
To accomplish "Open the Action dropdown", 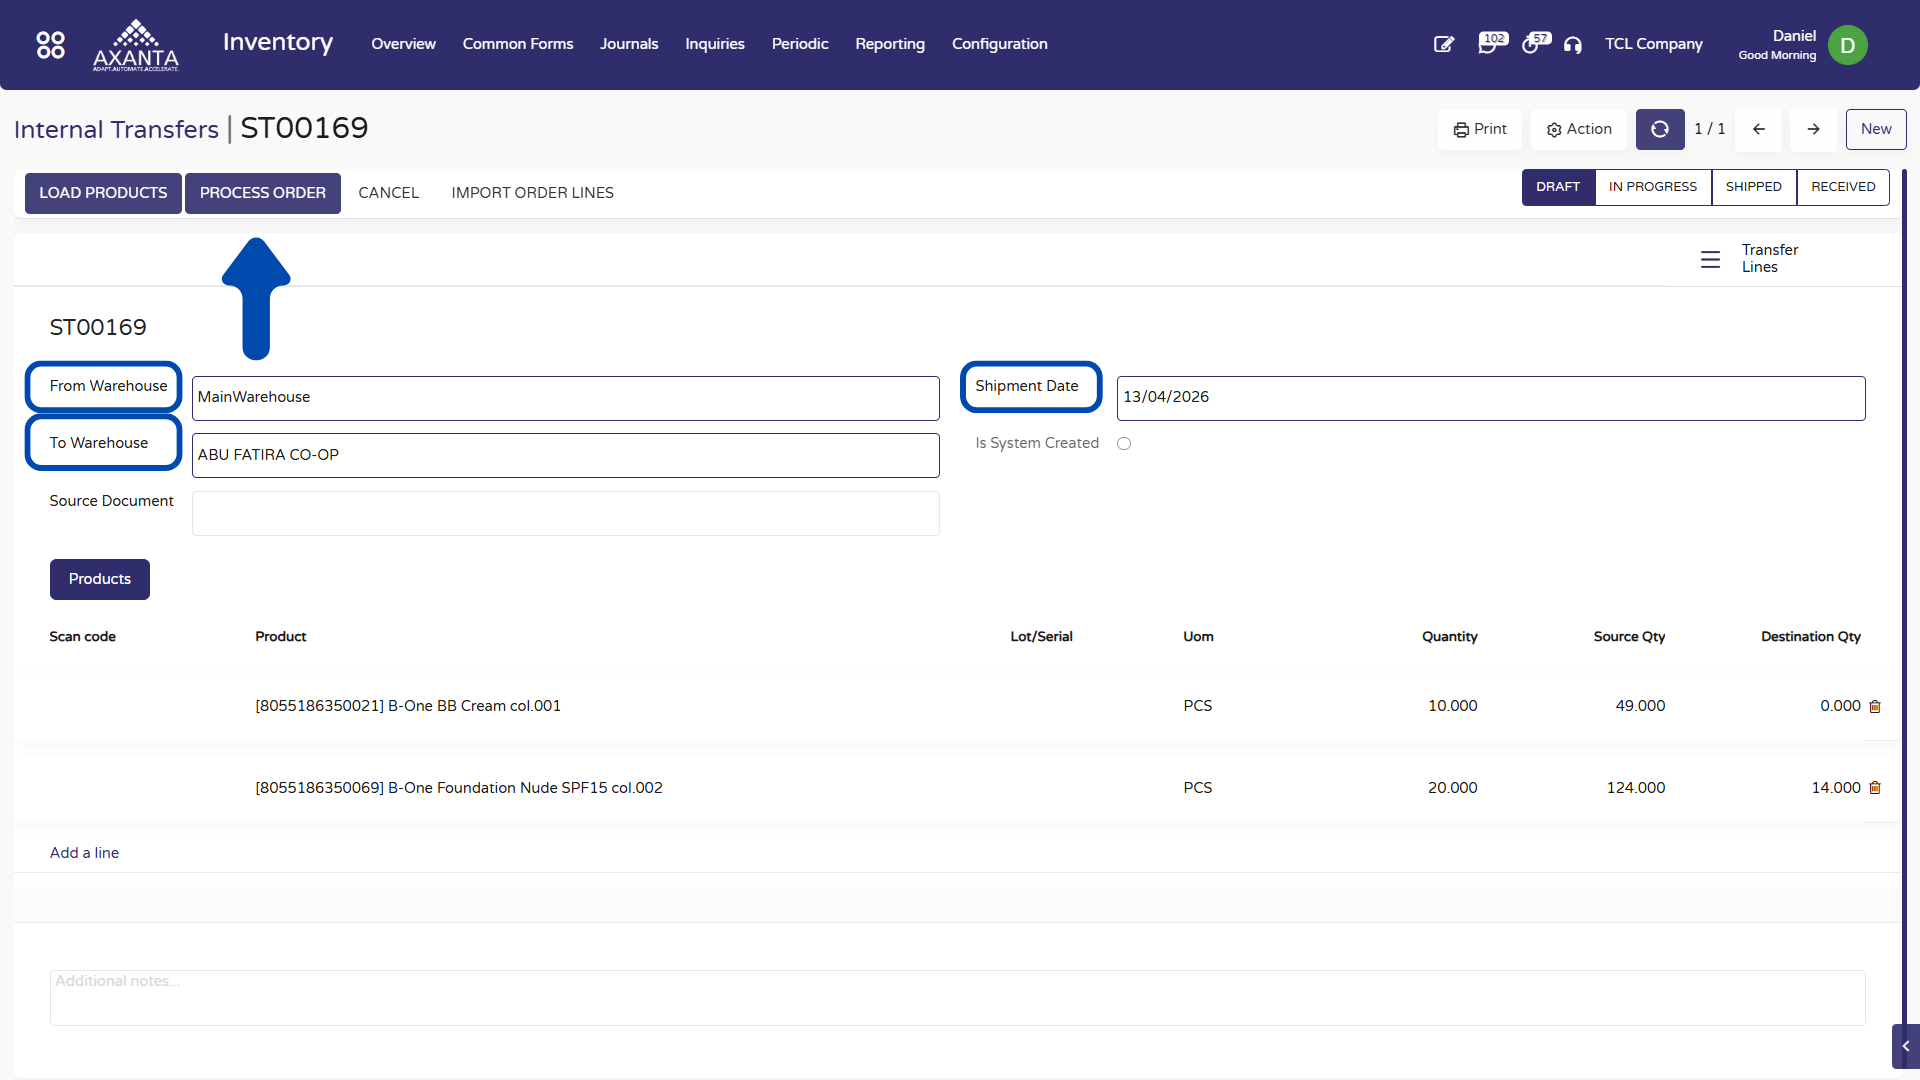I will 1579,129.
